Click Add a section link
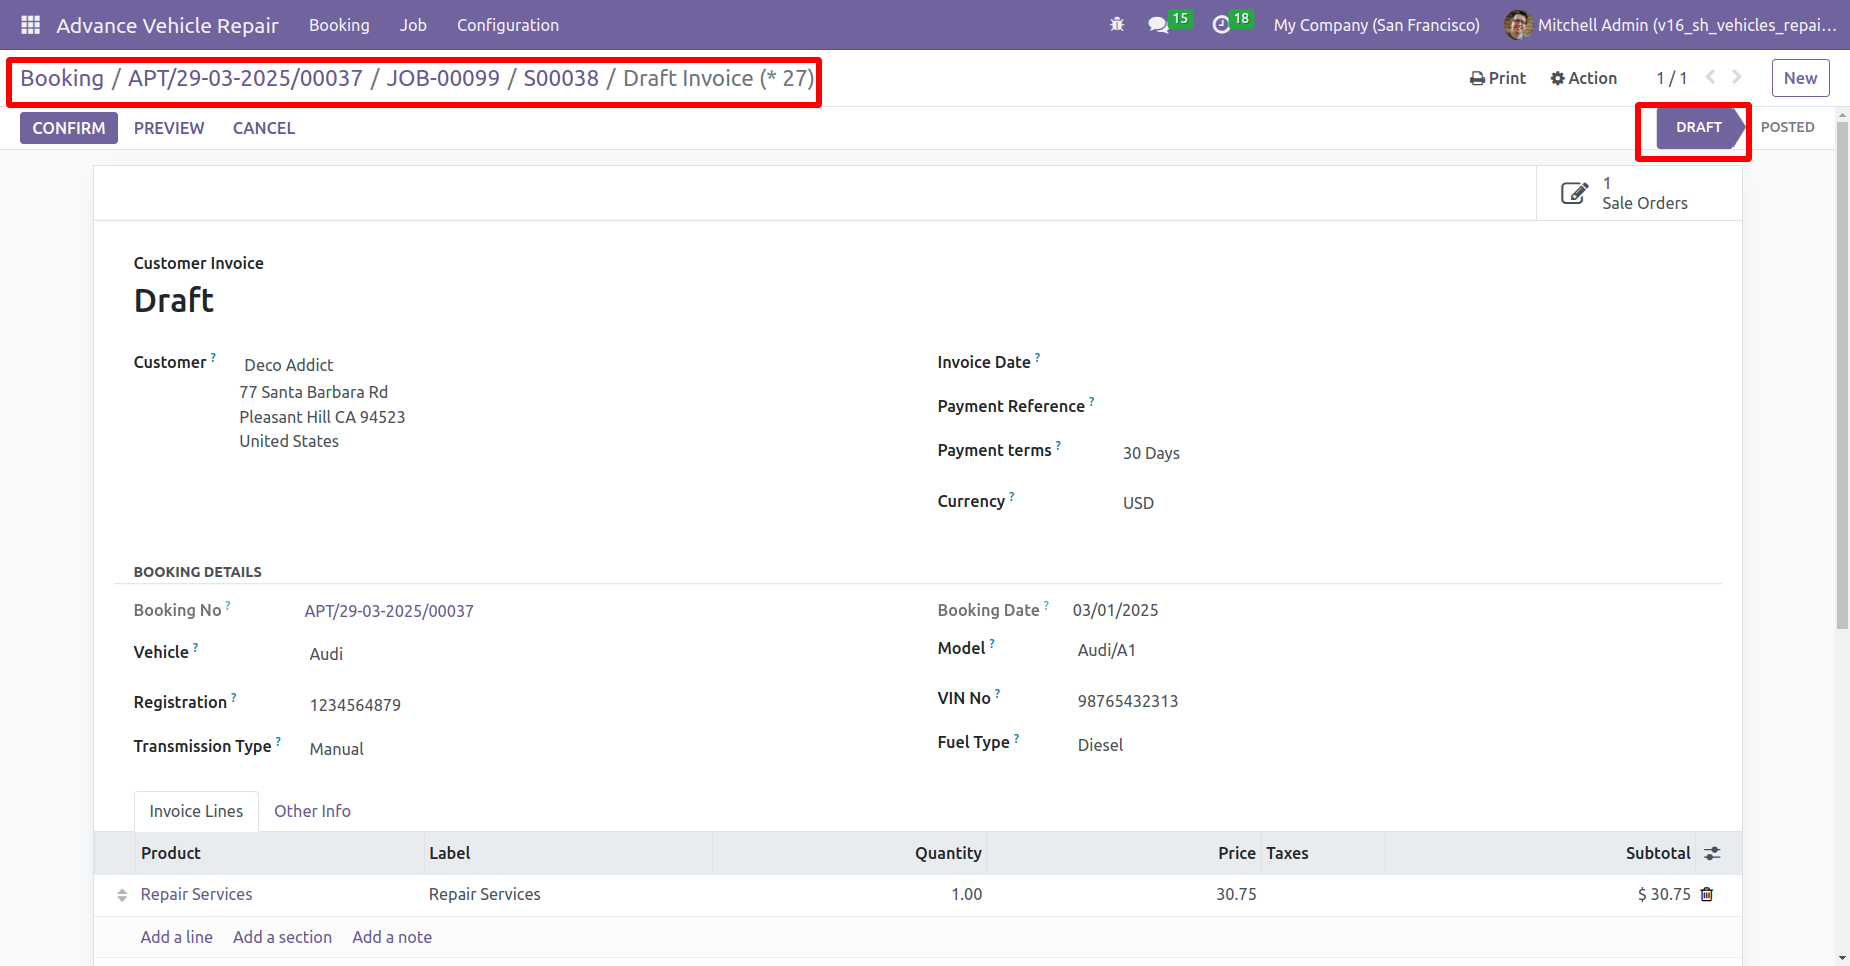Image resolution: width=1850 pixels, height=966 pixels. (x=282, y=937)
